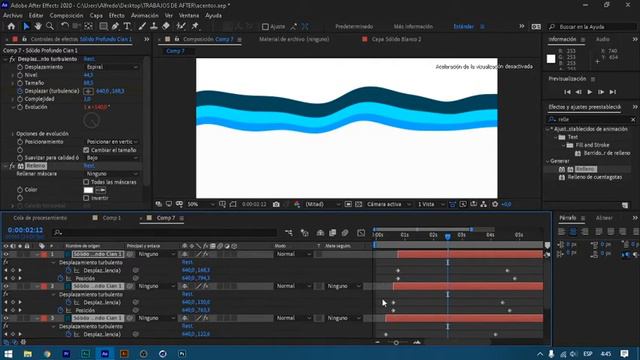The image size is (640, 360).
Task: Open the composition mini-flowchart in timeline
Action: tap(289, 233)
